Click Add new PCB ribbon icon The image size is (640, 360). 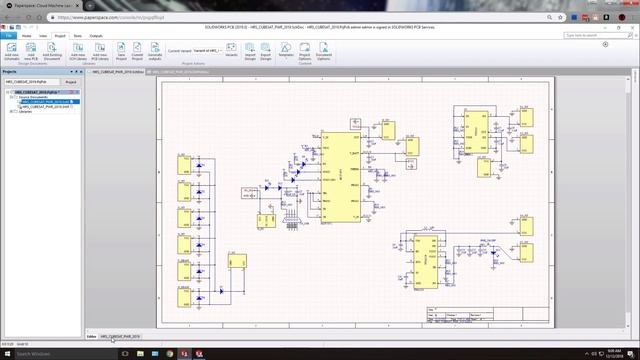click(31, 51)
